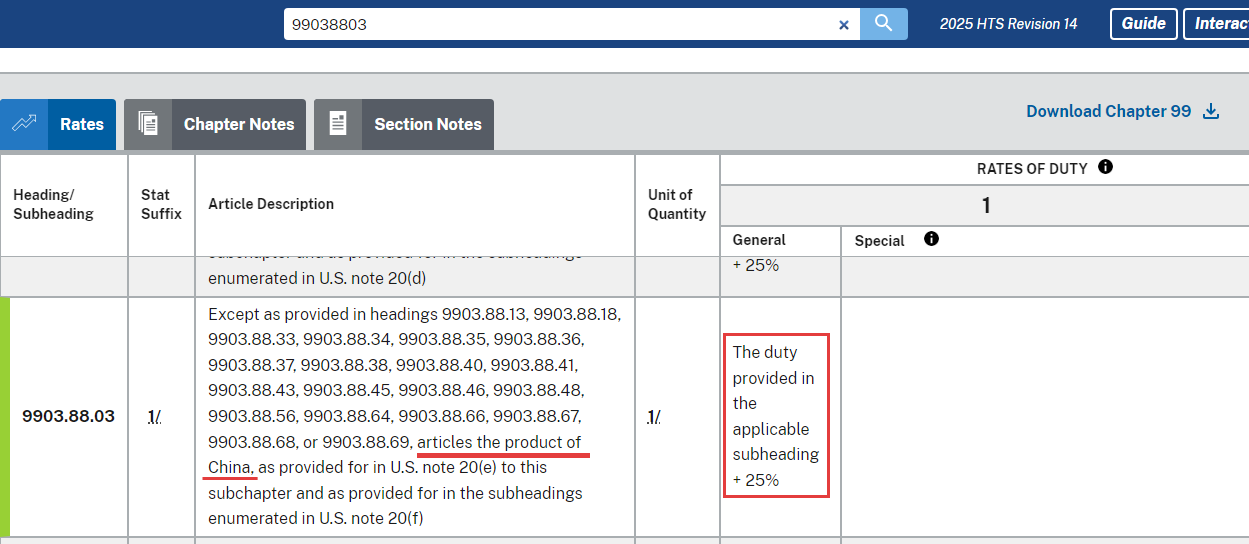Screen dimensions: 1249x544
Task: Select heading 9903.88.03 in the table
Action: click(68, 416)
